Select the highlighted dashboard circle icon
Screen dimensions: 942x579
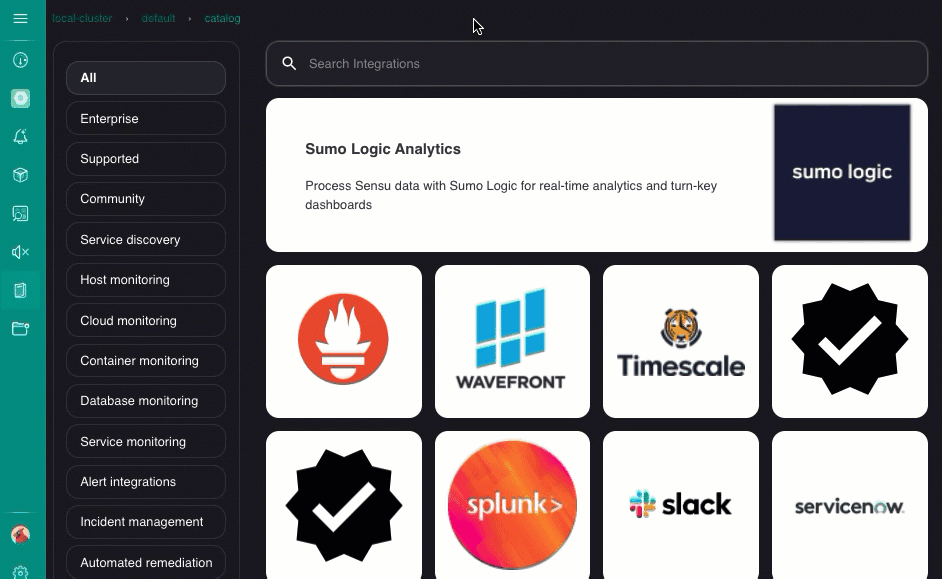pyautogui.click(x=20, y=99)
